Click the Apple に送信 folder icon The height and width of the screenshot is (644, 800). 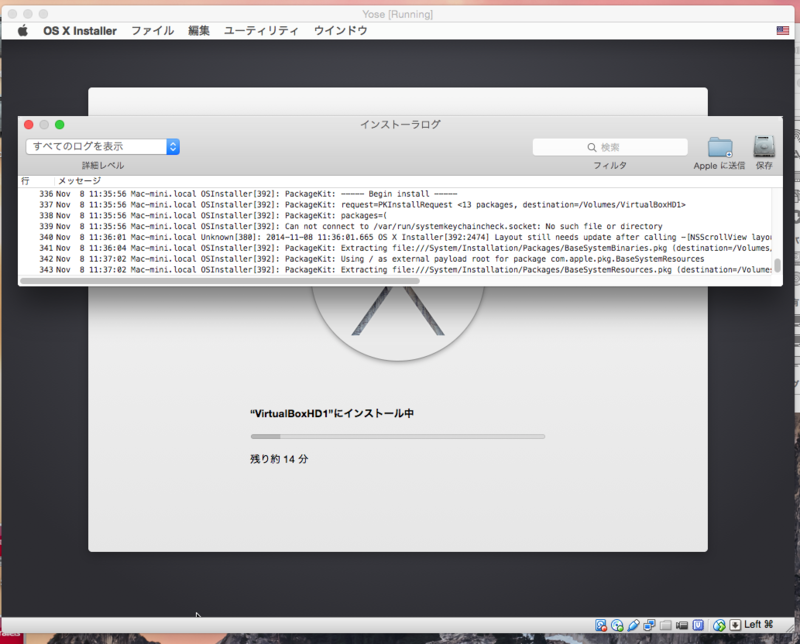(x=720, y=147)
